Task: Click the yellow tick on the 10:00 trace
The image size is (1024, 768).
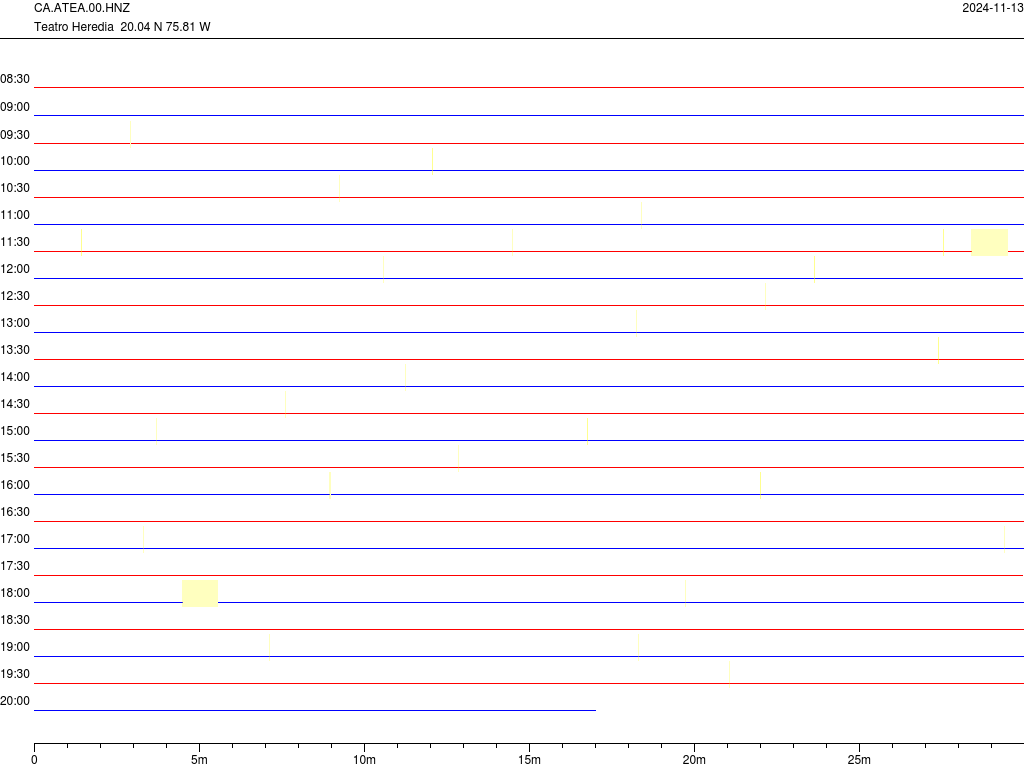Action: (432, 161)
